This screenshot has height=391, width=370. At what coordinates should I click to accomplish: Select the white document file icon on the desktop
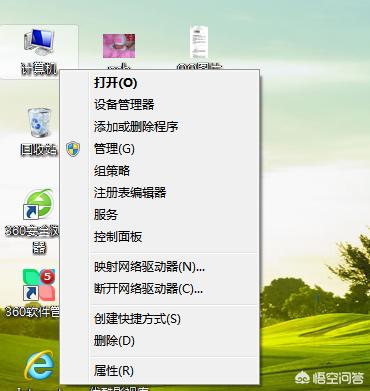click(x=199, y=42)
